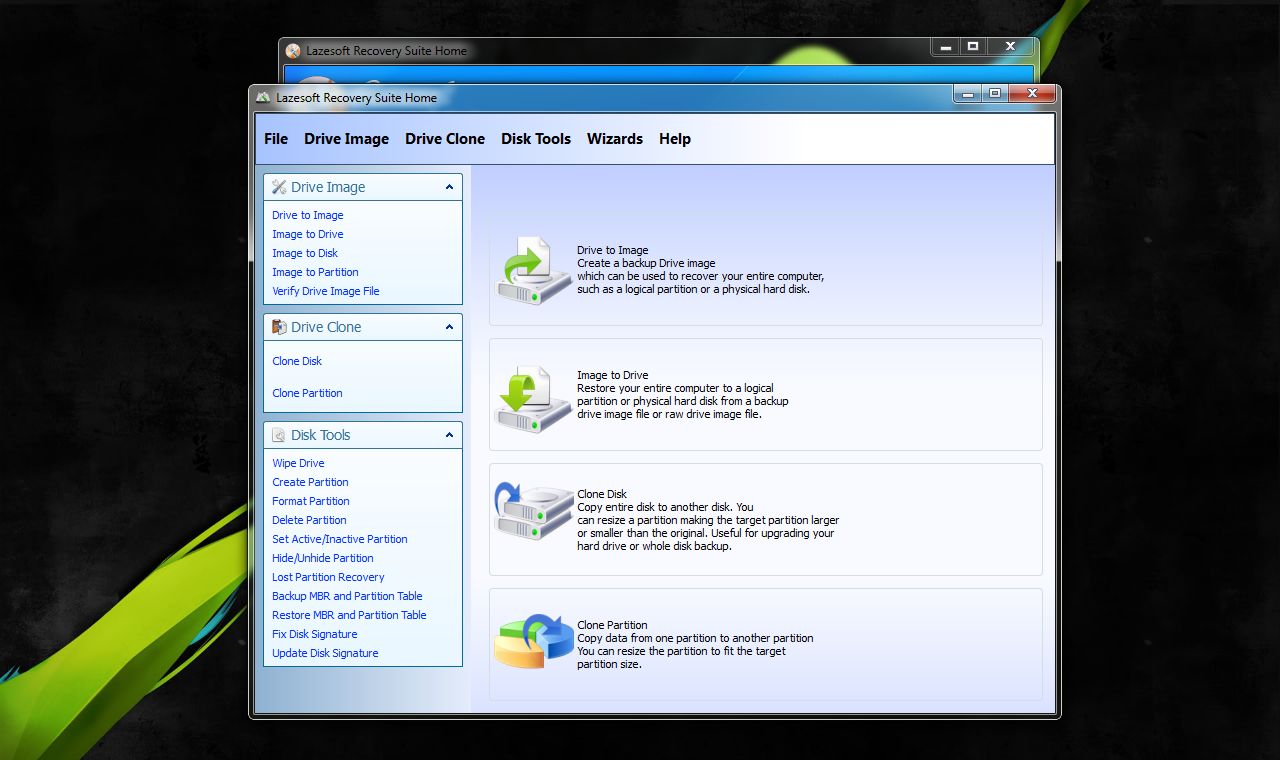Open the Create Partition link
Screen dimensions: 1280x760
(310, 482)
